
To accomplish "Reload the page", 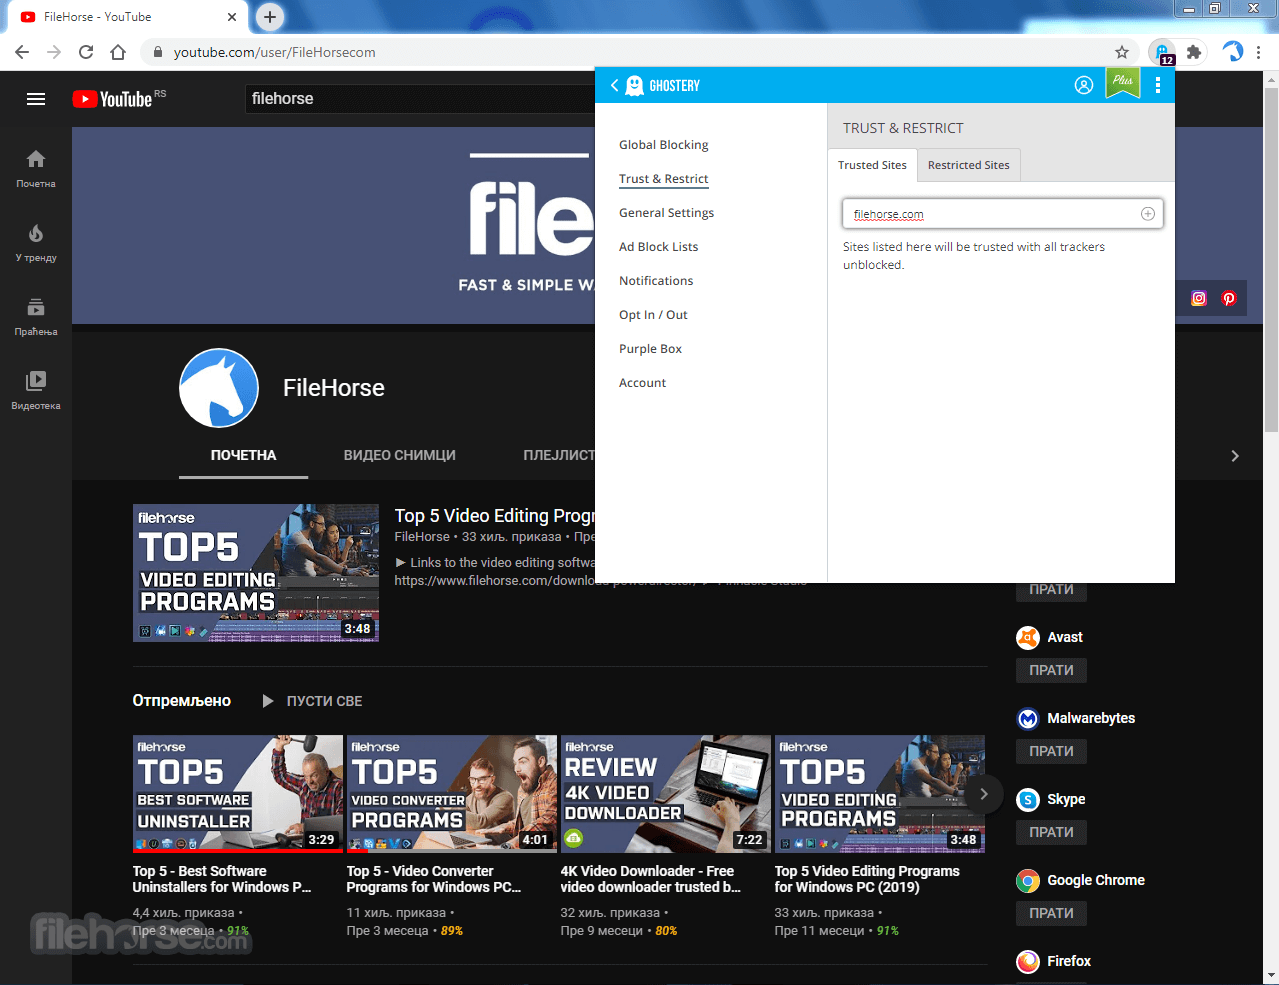I will 86,52.
